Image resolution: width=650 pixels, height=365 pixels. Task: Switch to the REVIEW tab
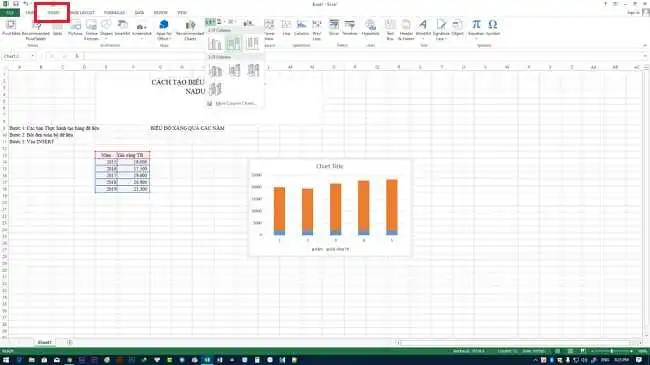(x=160, y=13)
